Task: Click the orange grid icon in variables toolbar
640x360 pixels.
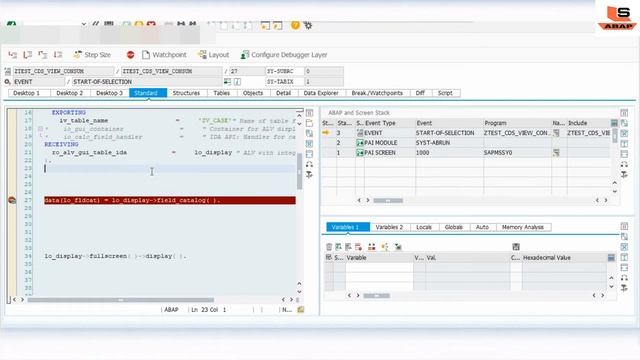Action: click(x=371, y=247)
